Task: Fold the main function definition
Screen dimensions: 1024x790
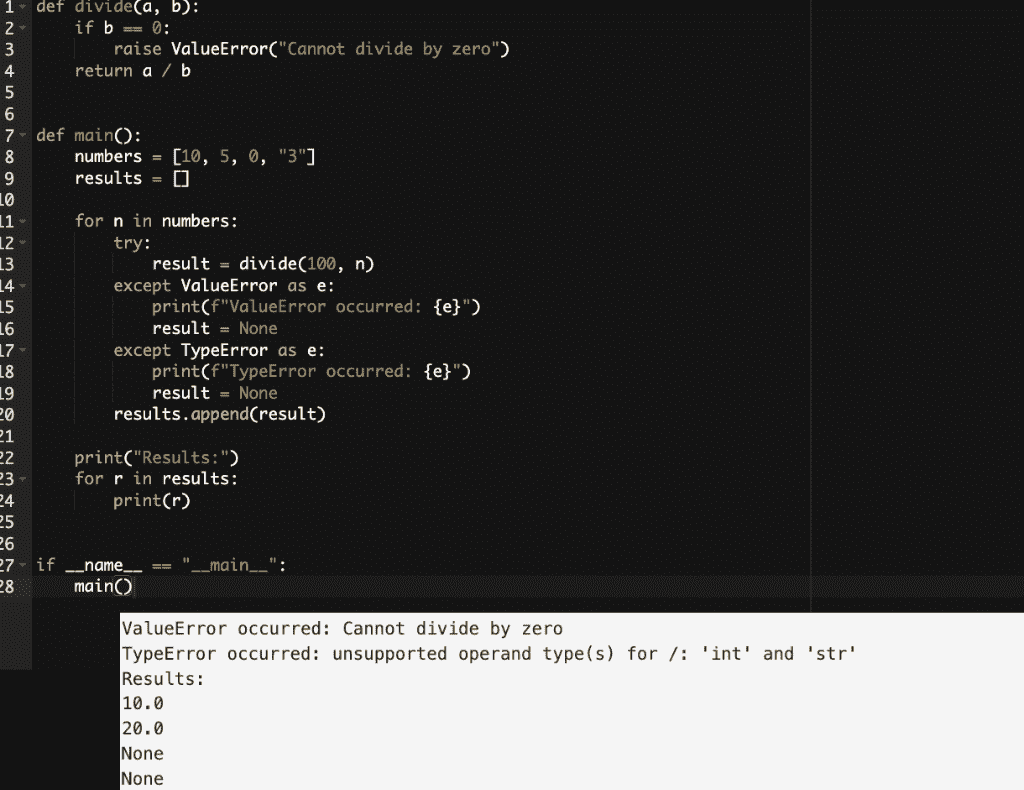Action: click(23, 135)
